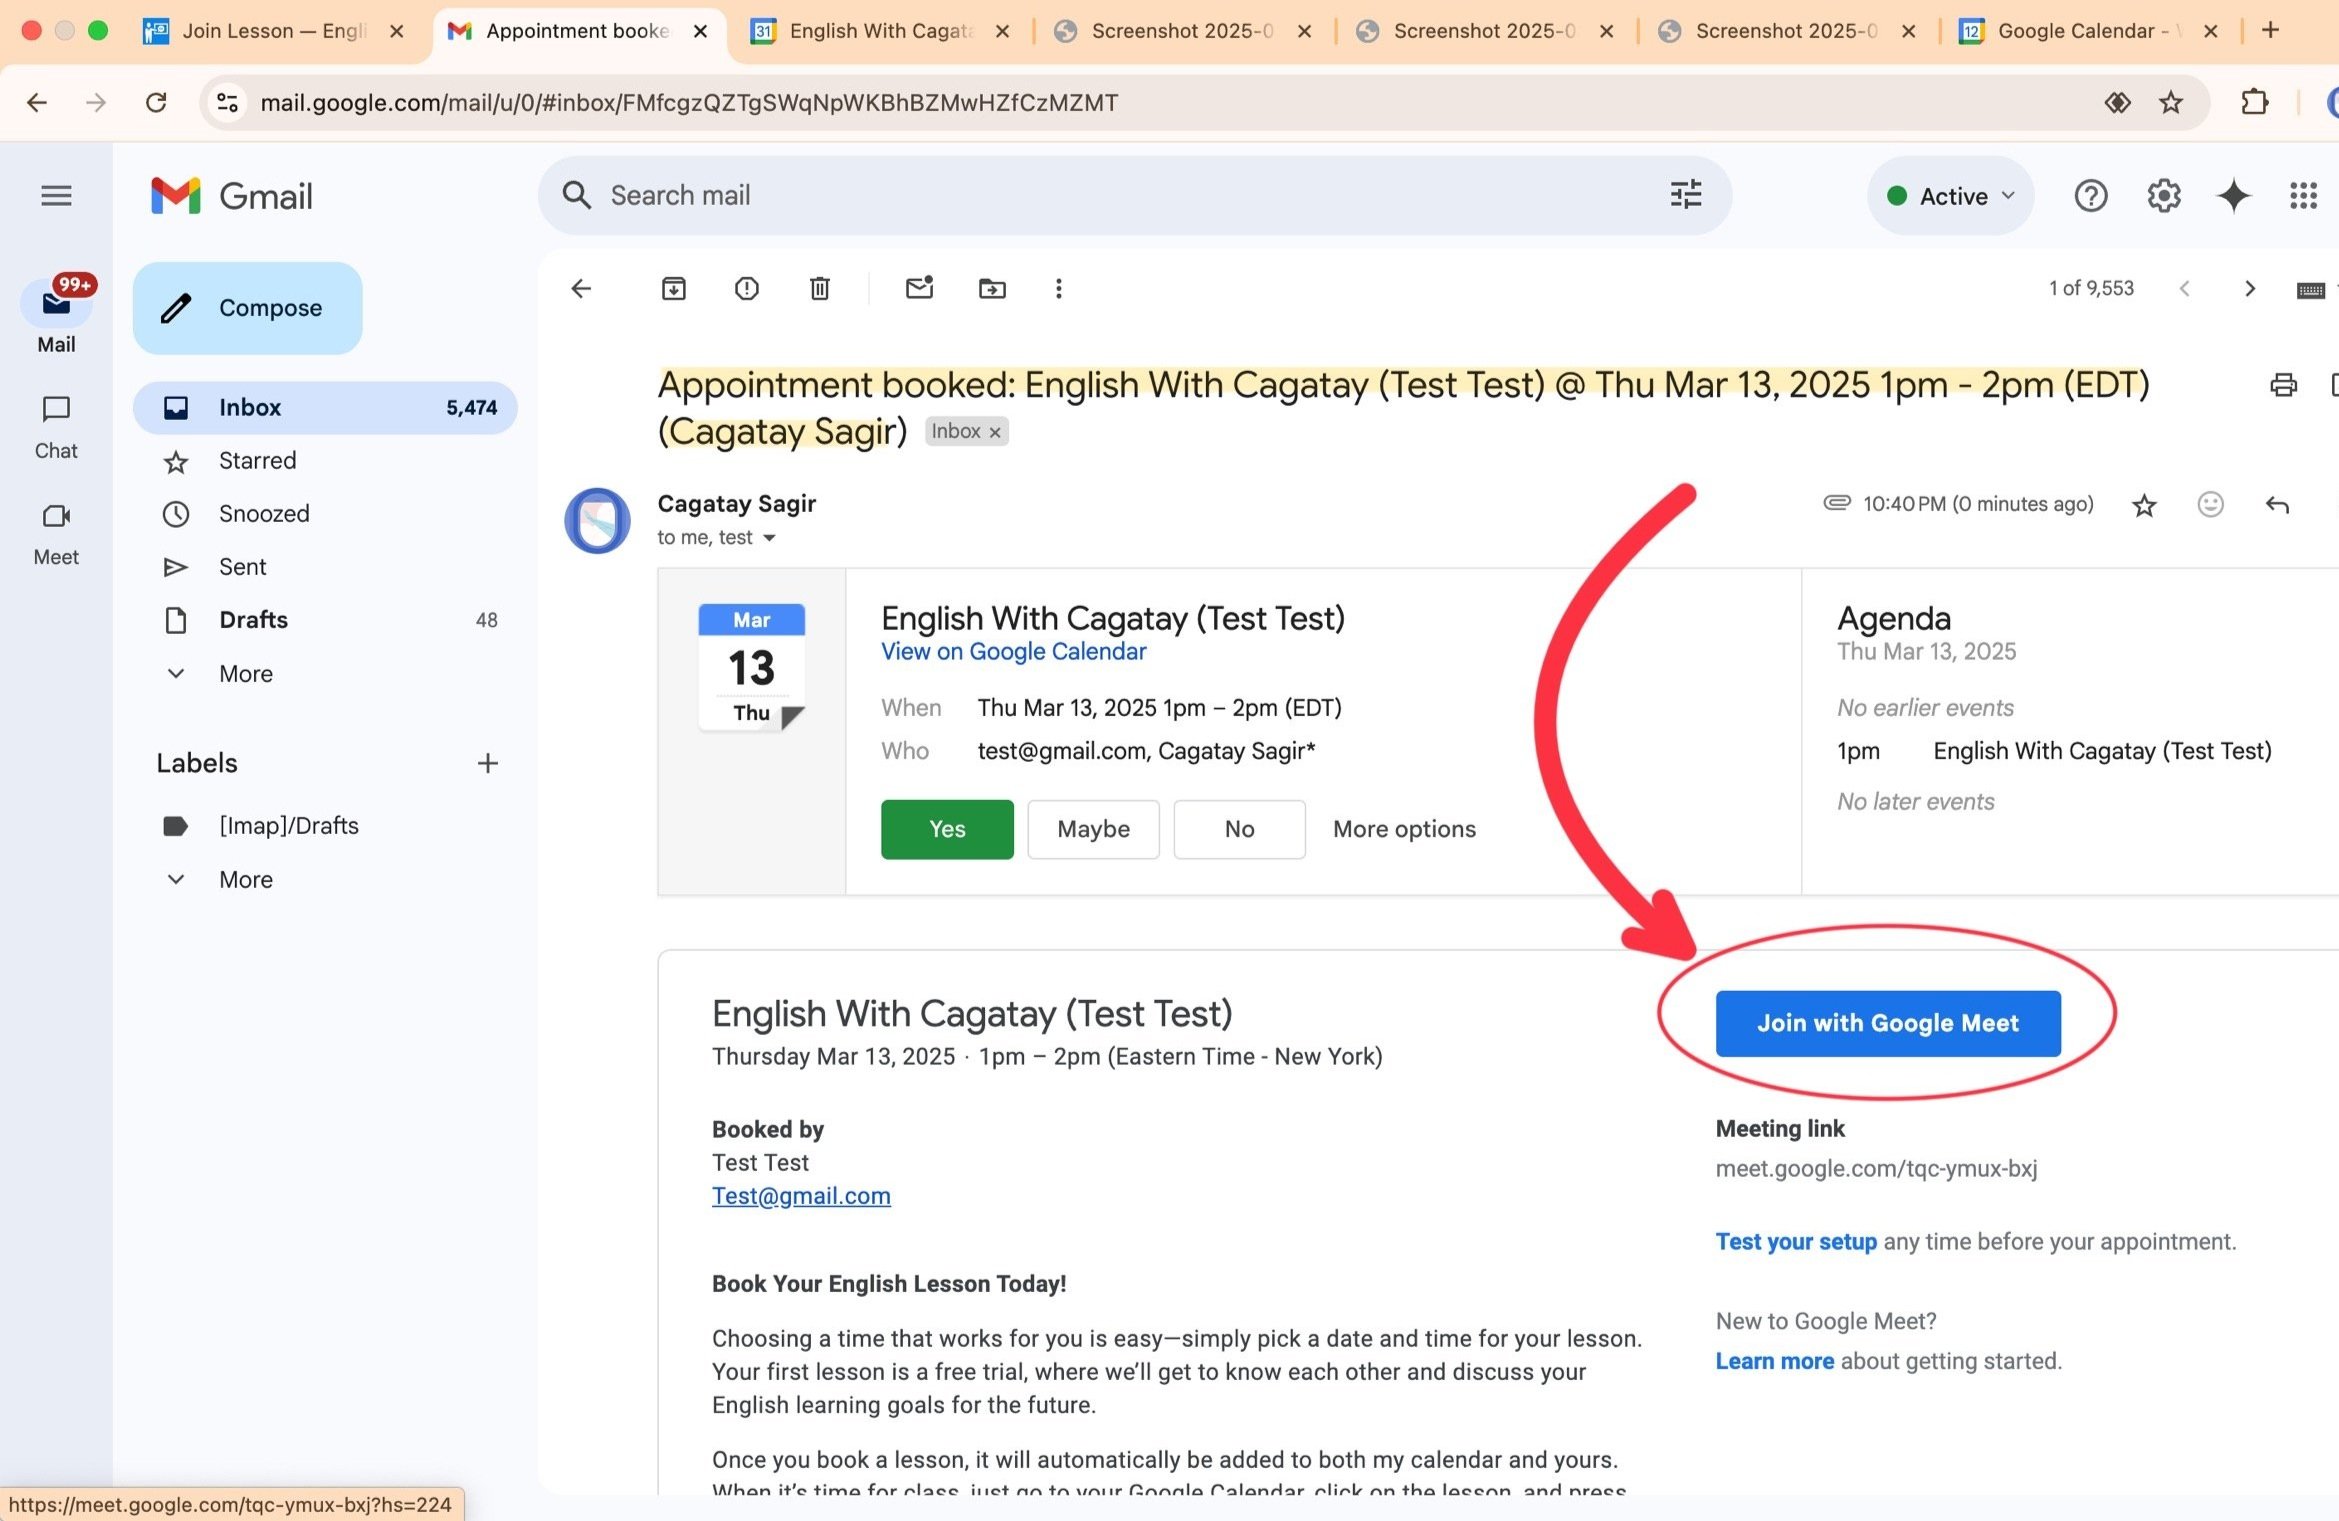Click the address bar URL
Screen dimensions: 2339x1521
[x=689, y=103]
